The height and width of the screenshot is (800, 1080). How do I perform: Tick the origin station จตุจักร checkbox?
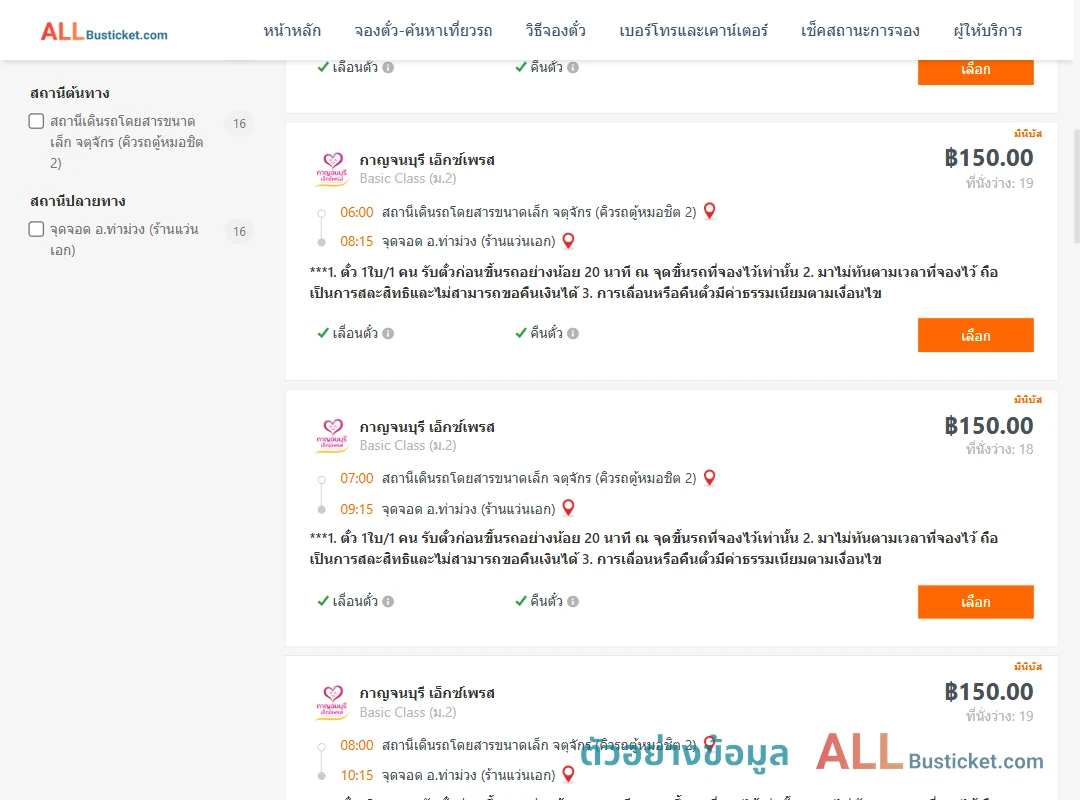pyautogui.click(x=37, y=121)
